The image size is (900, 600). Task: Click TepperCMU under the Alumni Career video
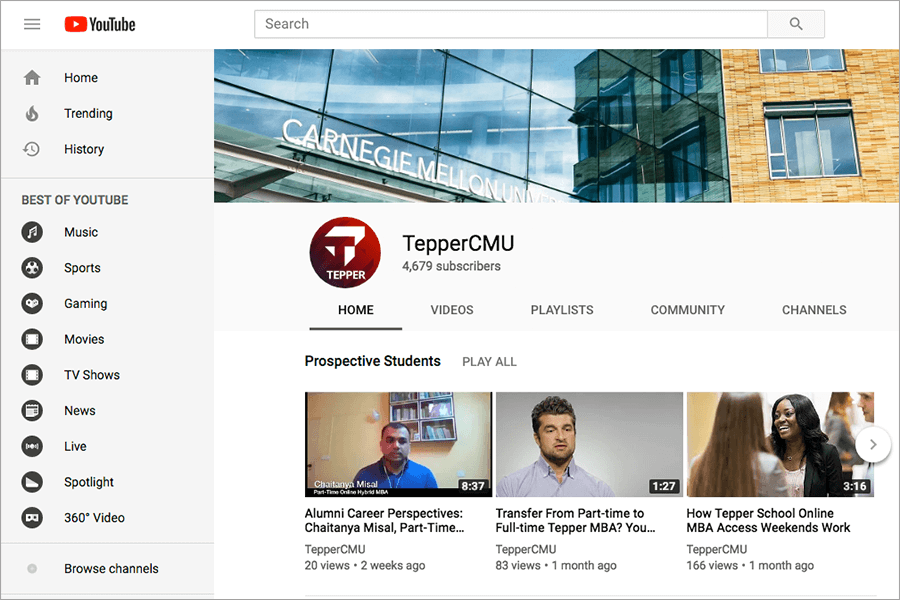click(335, 549)
